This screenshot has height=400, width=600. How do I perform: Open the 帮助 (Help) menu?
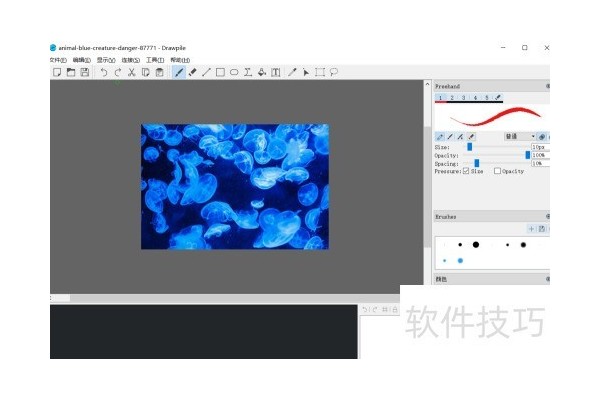click(180, 60)
